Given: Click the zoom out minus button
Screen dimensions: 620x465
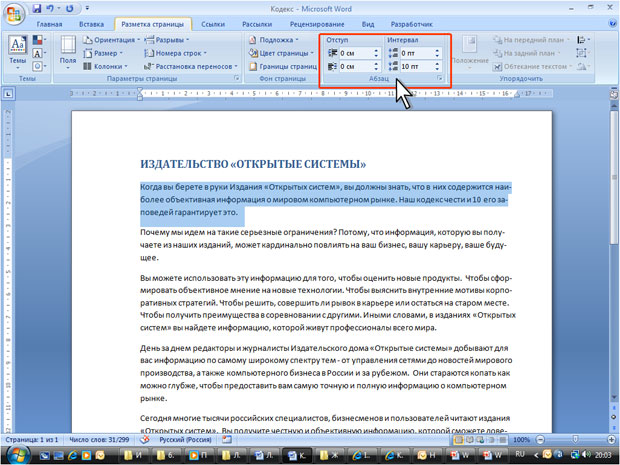Looking at the screenshot, I should pyautogui.click(x=541, y=440).
